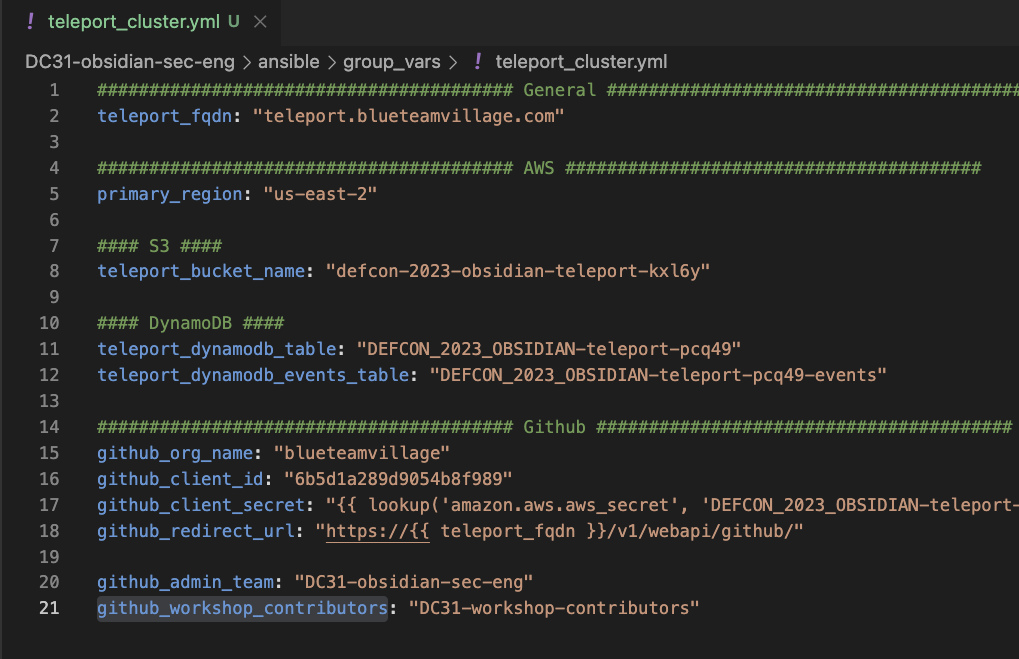Expand chevron after ansible breadcrumb

coord(331,62)
